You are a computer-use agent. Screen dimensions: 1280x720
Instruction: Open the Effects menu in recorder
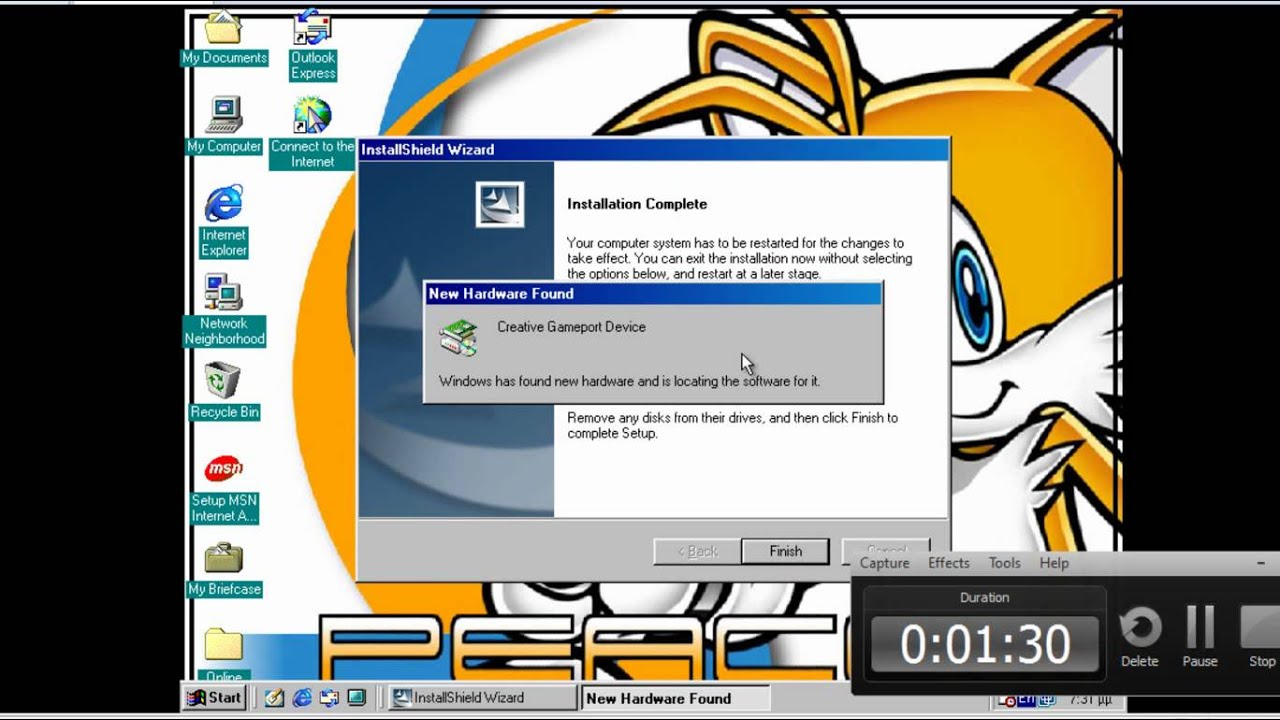click(949, 563)
